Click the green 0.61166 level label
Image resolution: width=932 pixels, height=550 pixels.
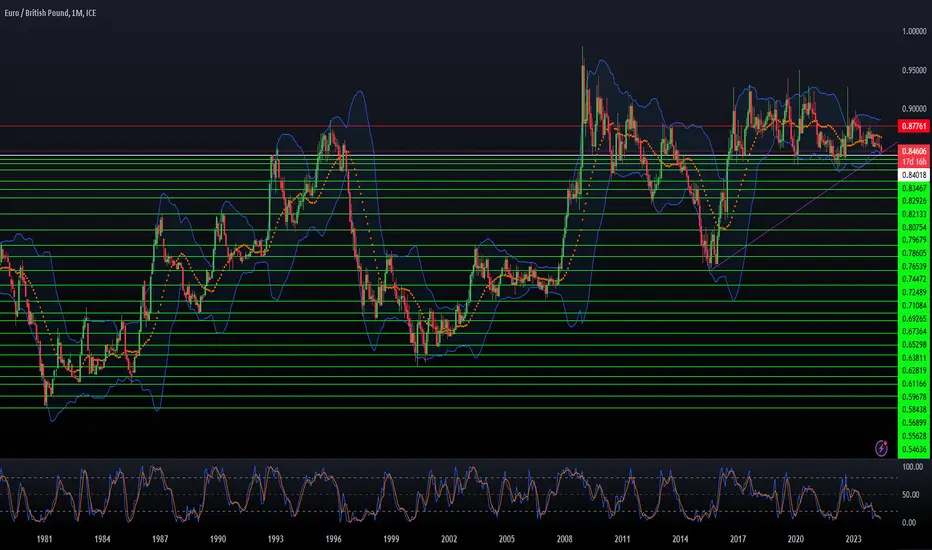coord(914,384)
